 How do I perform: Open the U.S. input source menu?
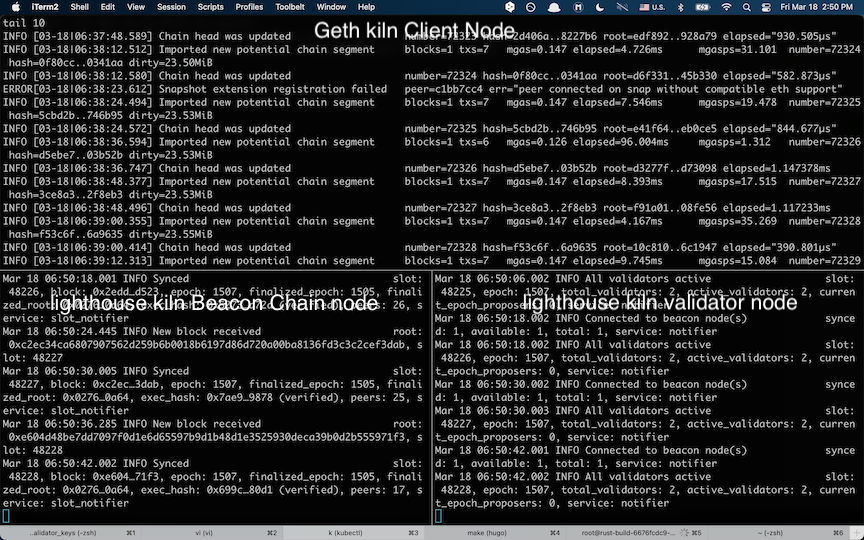pyautogui.click(x=652, y=7)
